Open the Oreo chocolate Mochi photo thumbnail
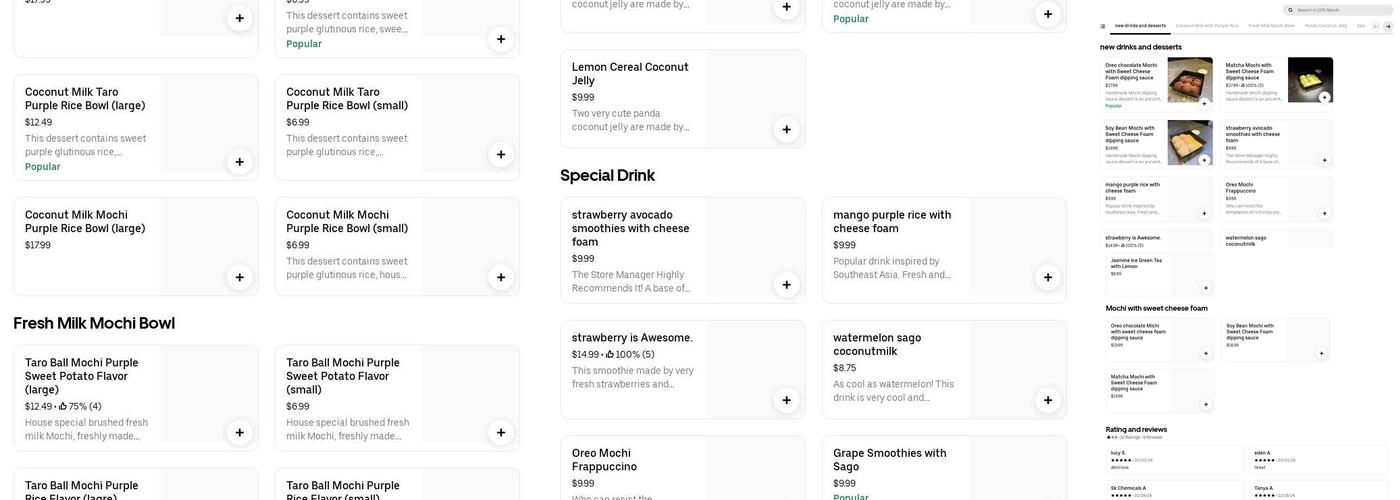This screenshot has width=1400, height=500. (x=1189, y=80)
